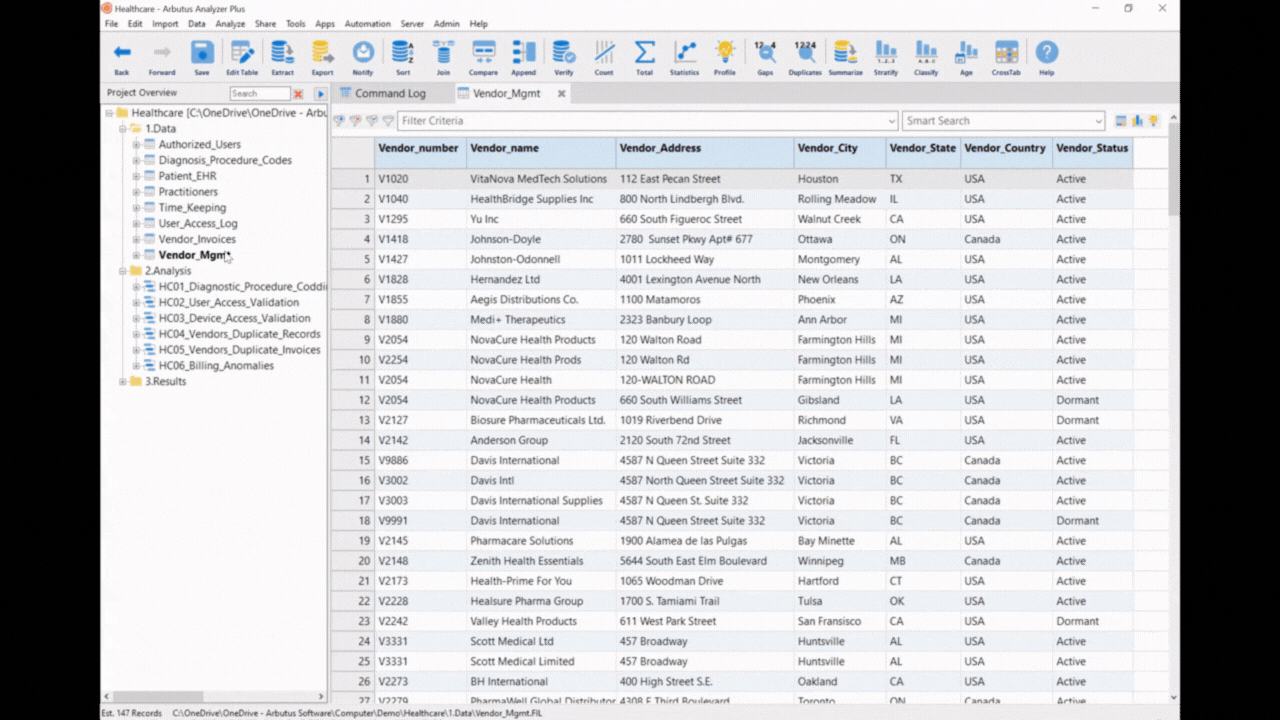
Task: Open the Import menu
Action: click(x=165, y=23)
